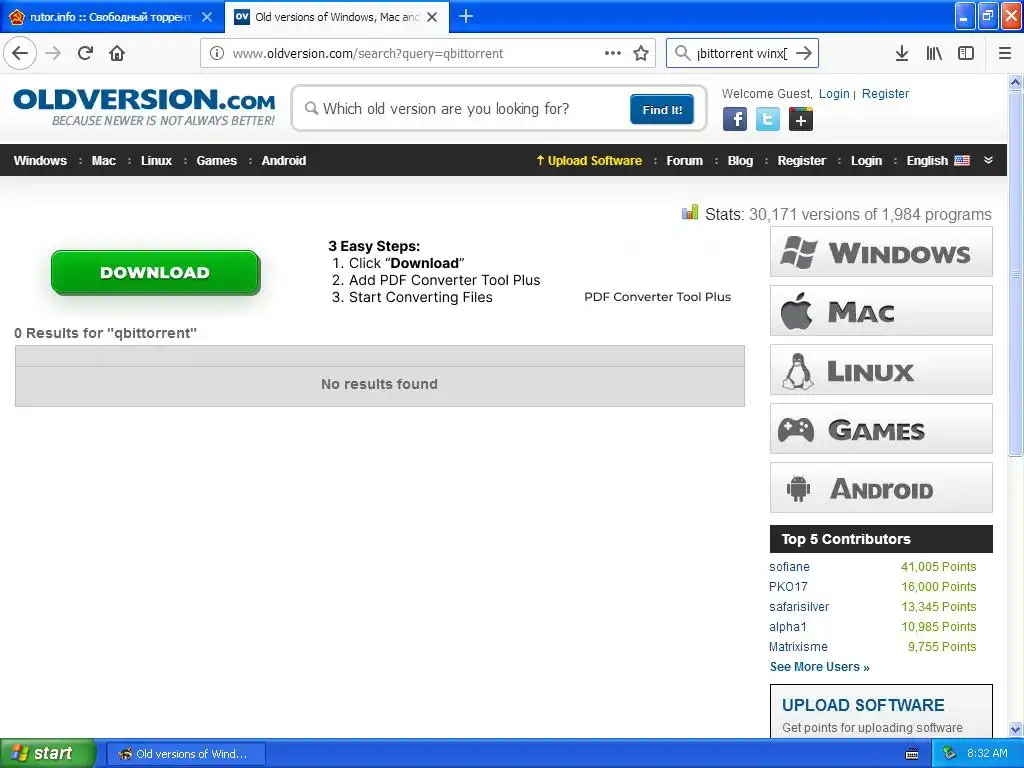Go back with the browser back arrow
Image resolution: width=1024 pixels, height=768 pixels.
point(20,53)
